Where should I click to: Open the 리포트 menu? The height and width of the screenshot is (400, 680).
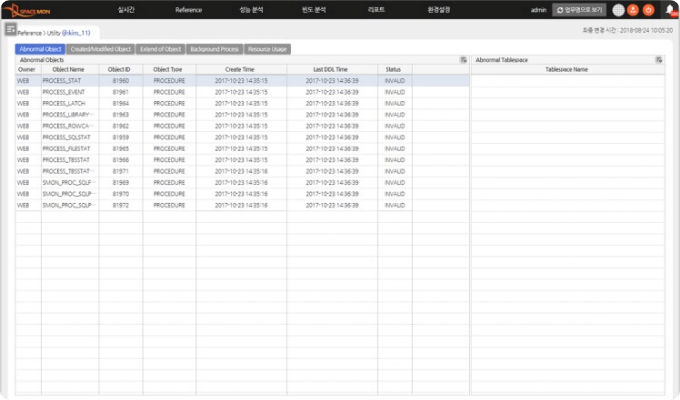point(377,9)
